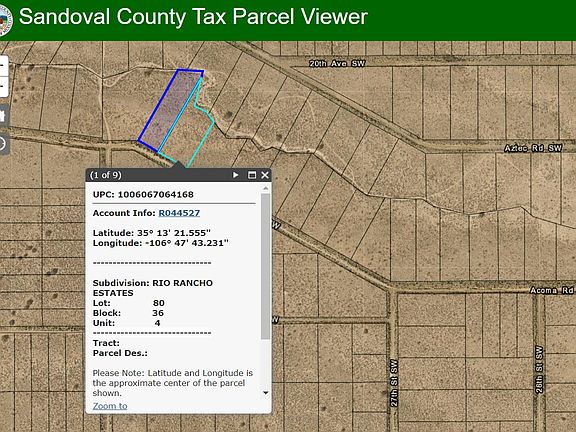Zoom in with the map's plus button
The width and height of the screenshot is (576, 432).
(3, 65)
